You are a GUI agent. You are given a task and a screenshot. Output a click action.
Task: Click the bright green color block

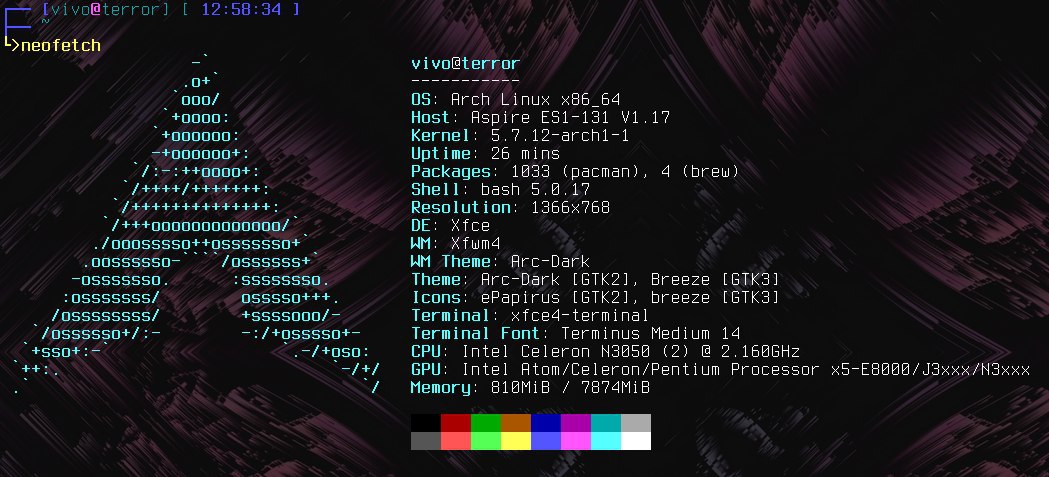[486, 441]
